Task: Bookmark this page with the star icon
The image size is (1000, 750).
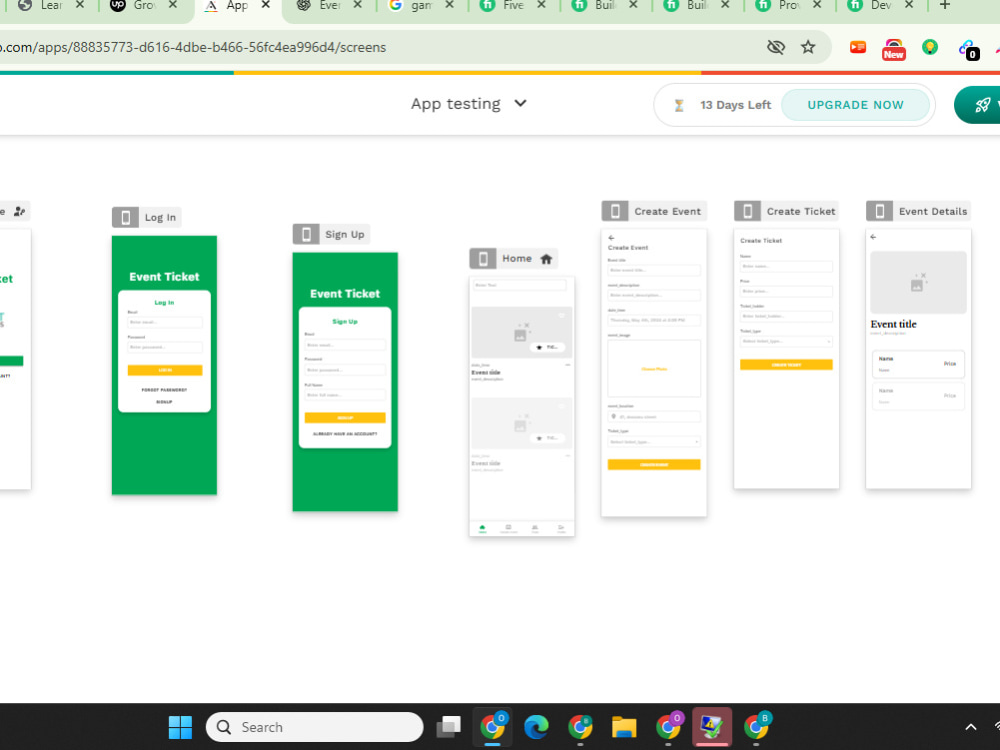Action: pos(808,47)
